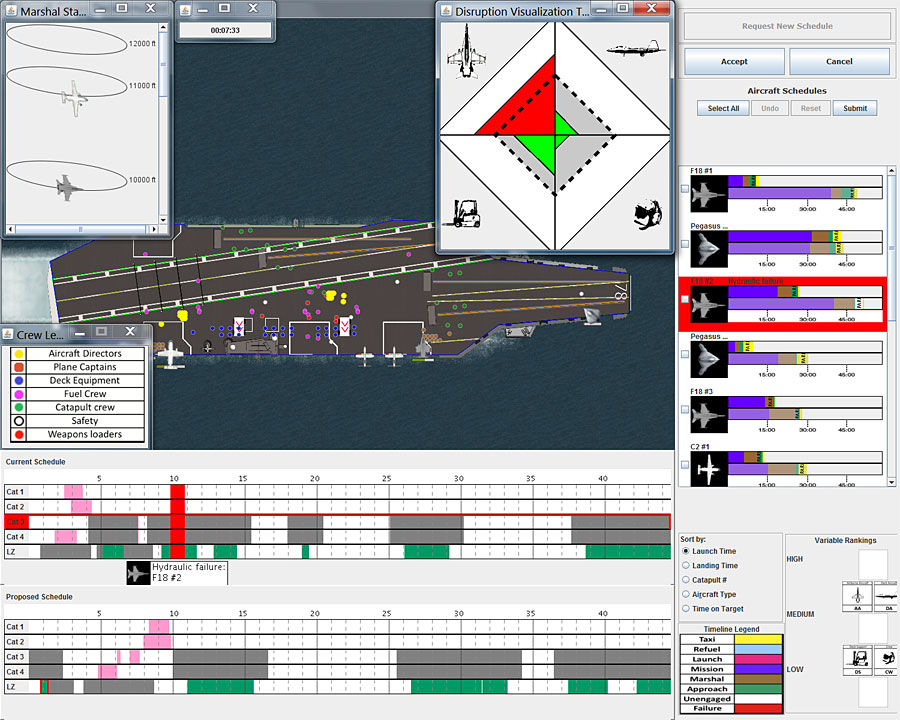Screen dimensions: 900x720
Task: Choose the Catapult # sort option
Action: (x=685, y=580)
